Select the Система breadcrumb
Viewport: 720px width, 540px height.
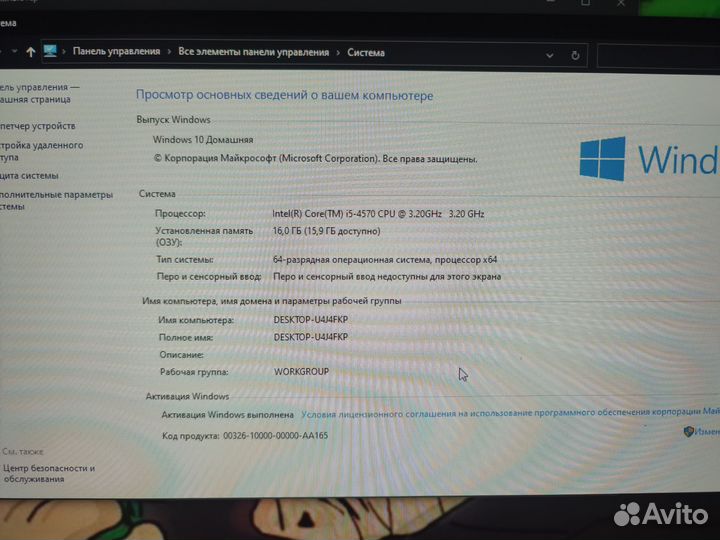(366, 52)
